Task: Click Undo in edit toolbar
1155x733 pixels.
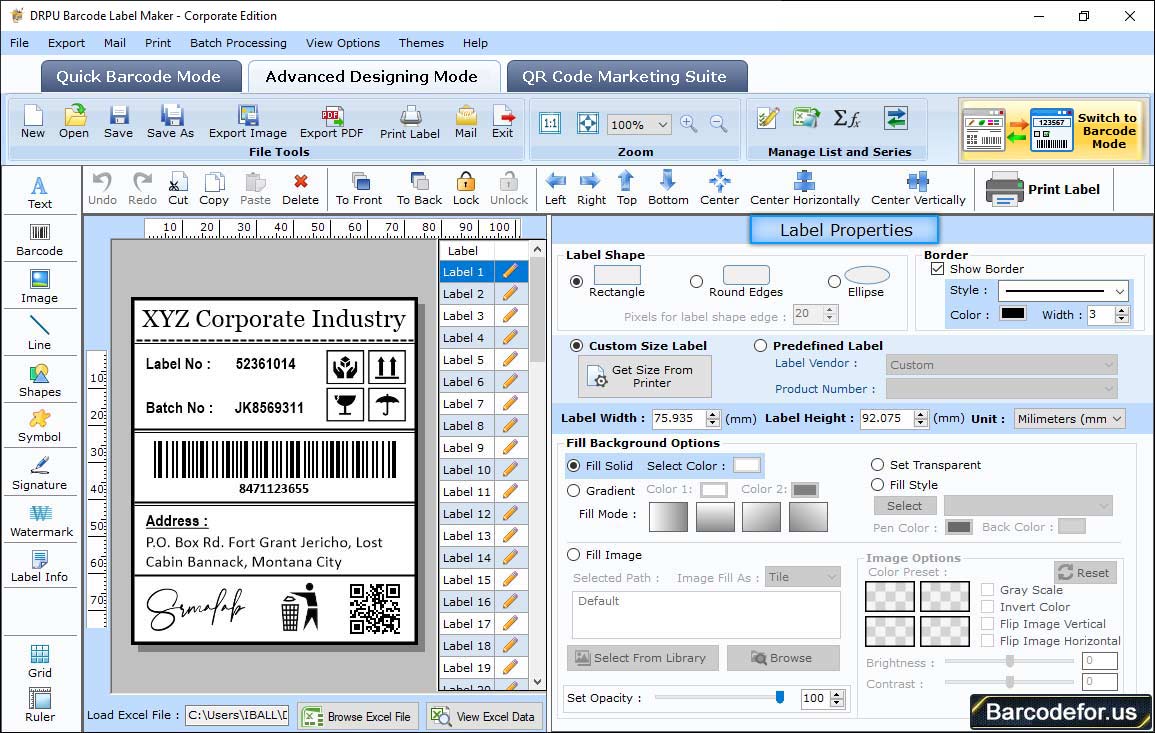Action: [102, 189]
